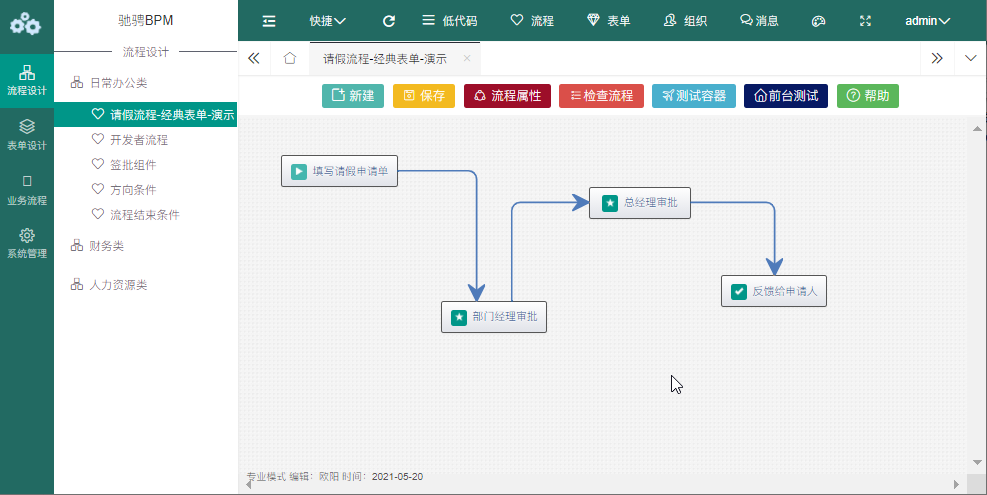Toggle fullscreen mode icon
Screen dimensions: 987x495
(865, 21)
